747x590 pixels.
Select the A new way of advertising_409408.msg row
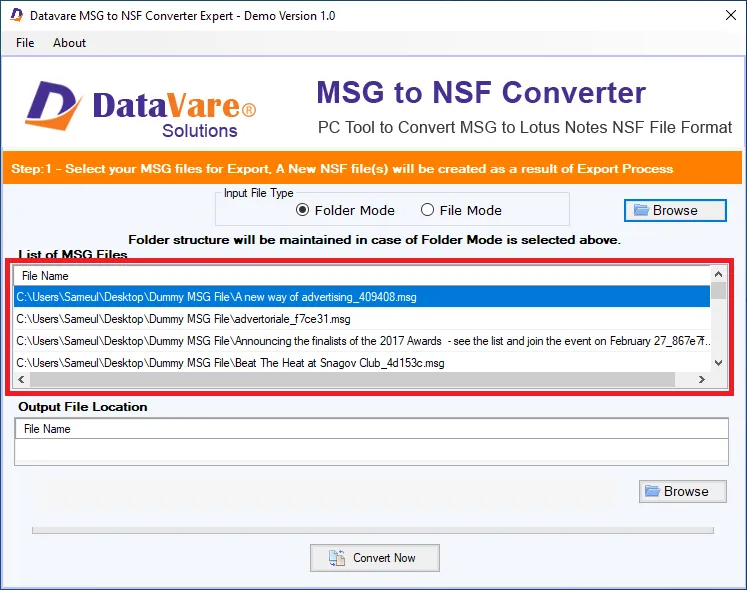362,297
